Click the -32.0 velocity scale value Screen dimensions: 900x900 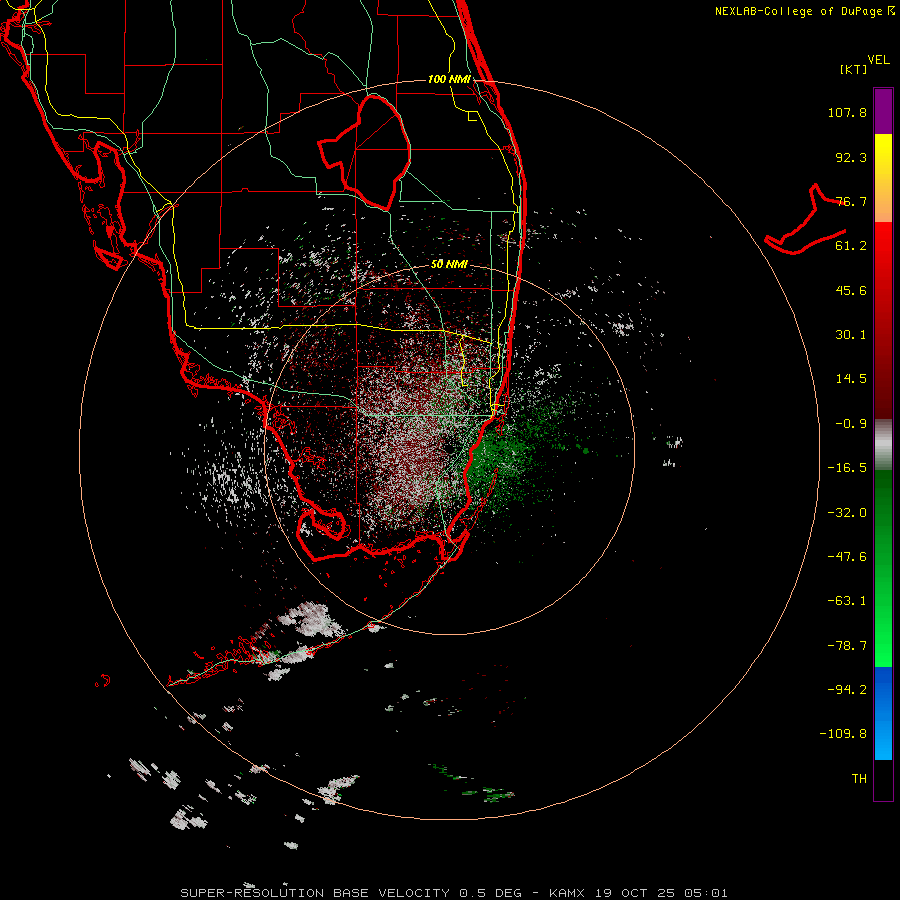(847, 513)
